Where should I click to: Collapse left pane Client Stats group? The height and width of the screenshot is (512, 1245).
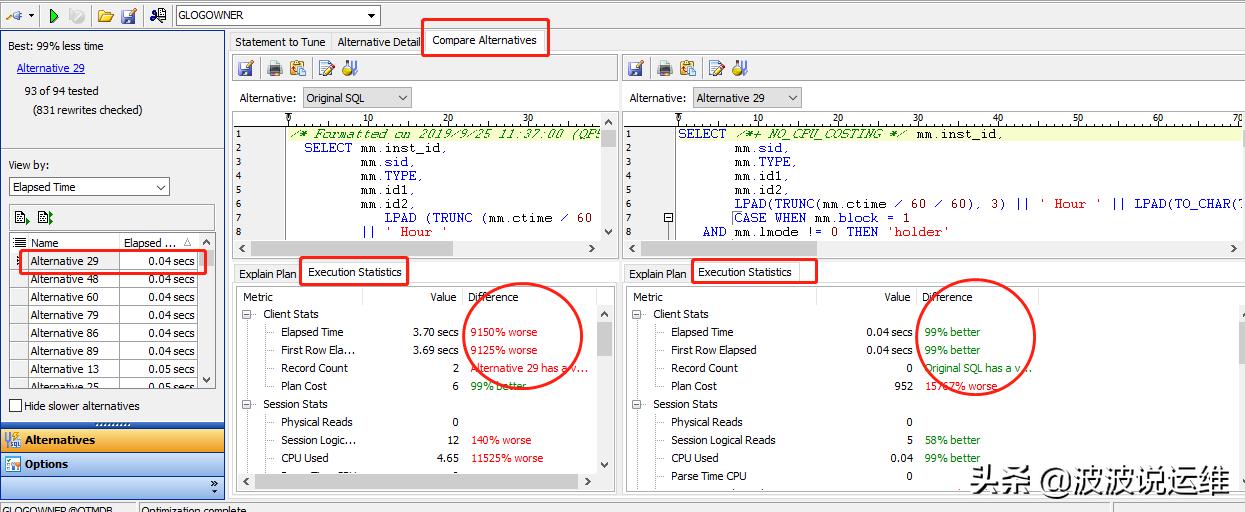click(248, 314)
